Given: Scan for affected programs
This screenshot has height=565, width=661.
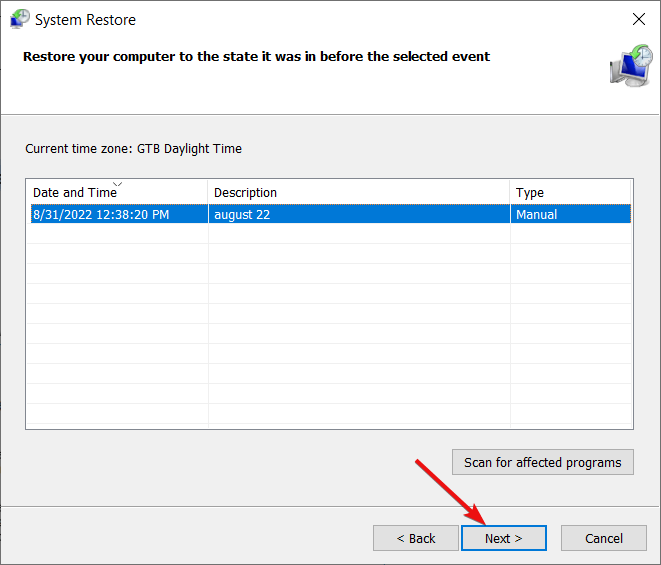Looking at the screenshot, I should (x=543, y=462).
